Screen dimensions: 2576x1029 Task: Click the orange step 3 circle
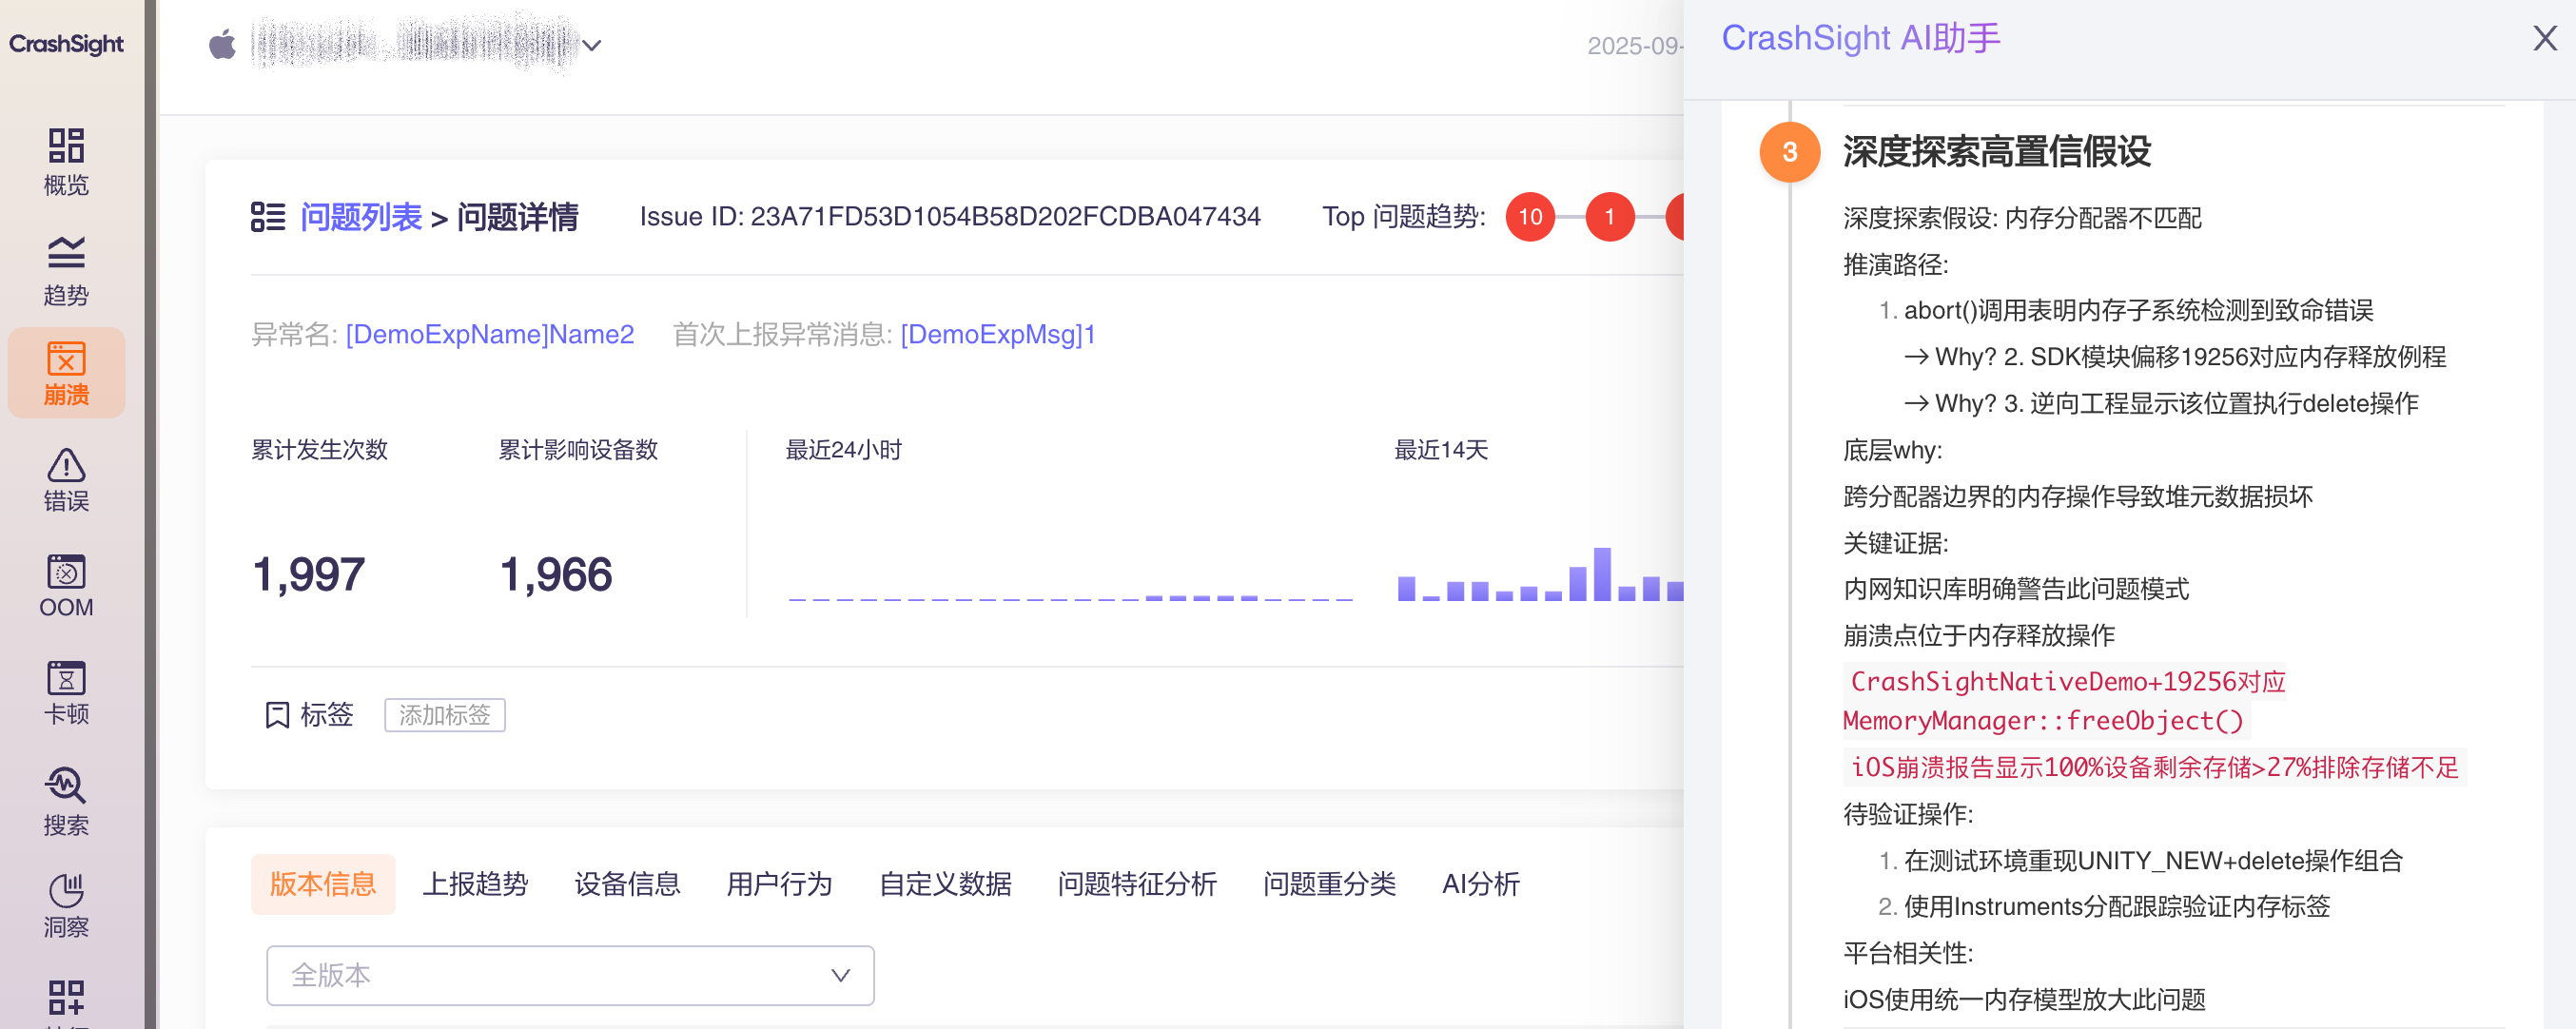tap(1790, 152)
